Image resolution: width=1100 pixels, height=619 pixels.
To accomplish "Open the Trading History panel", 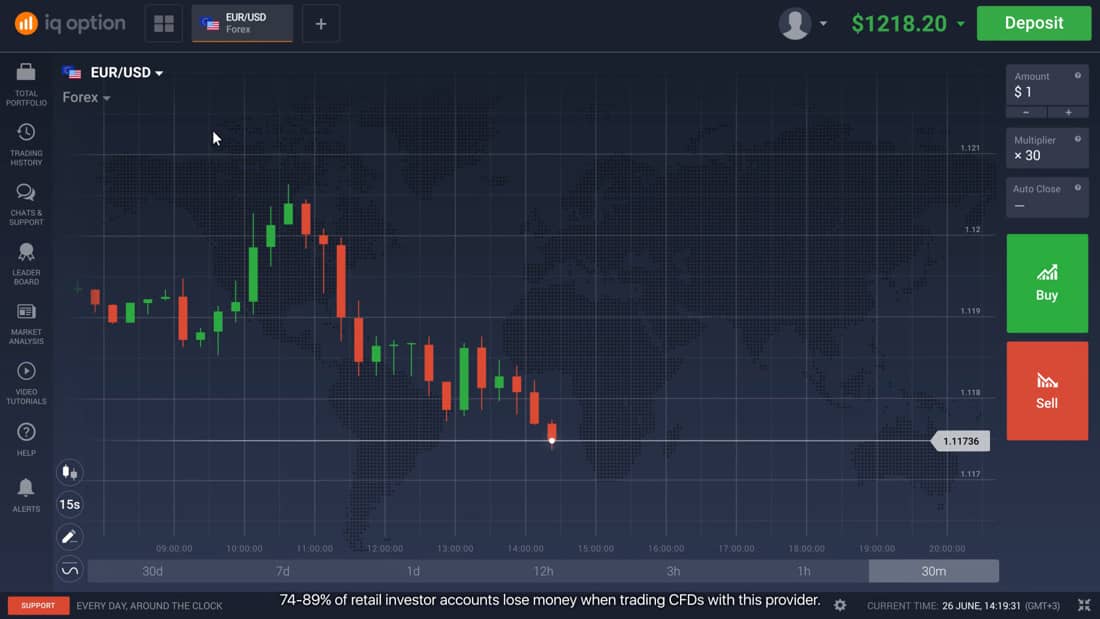I will [x=26, y=143].
